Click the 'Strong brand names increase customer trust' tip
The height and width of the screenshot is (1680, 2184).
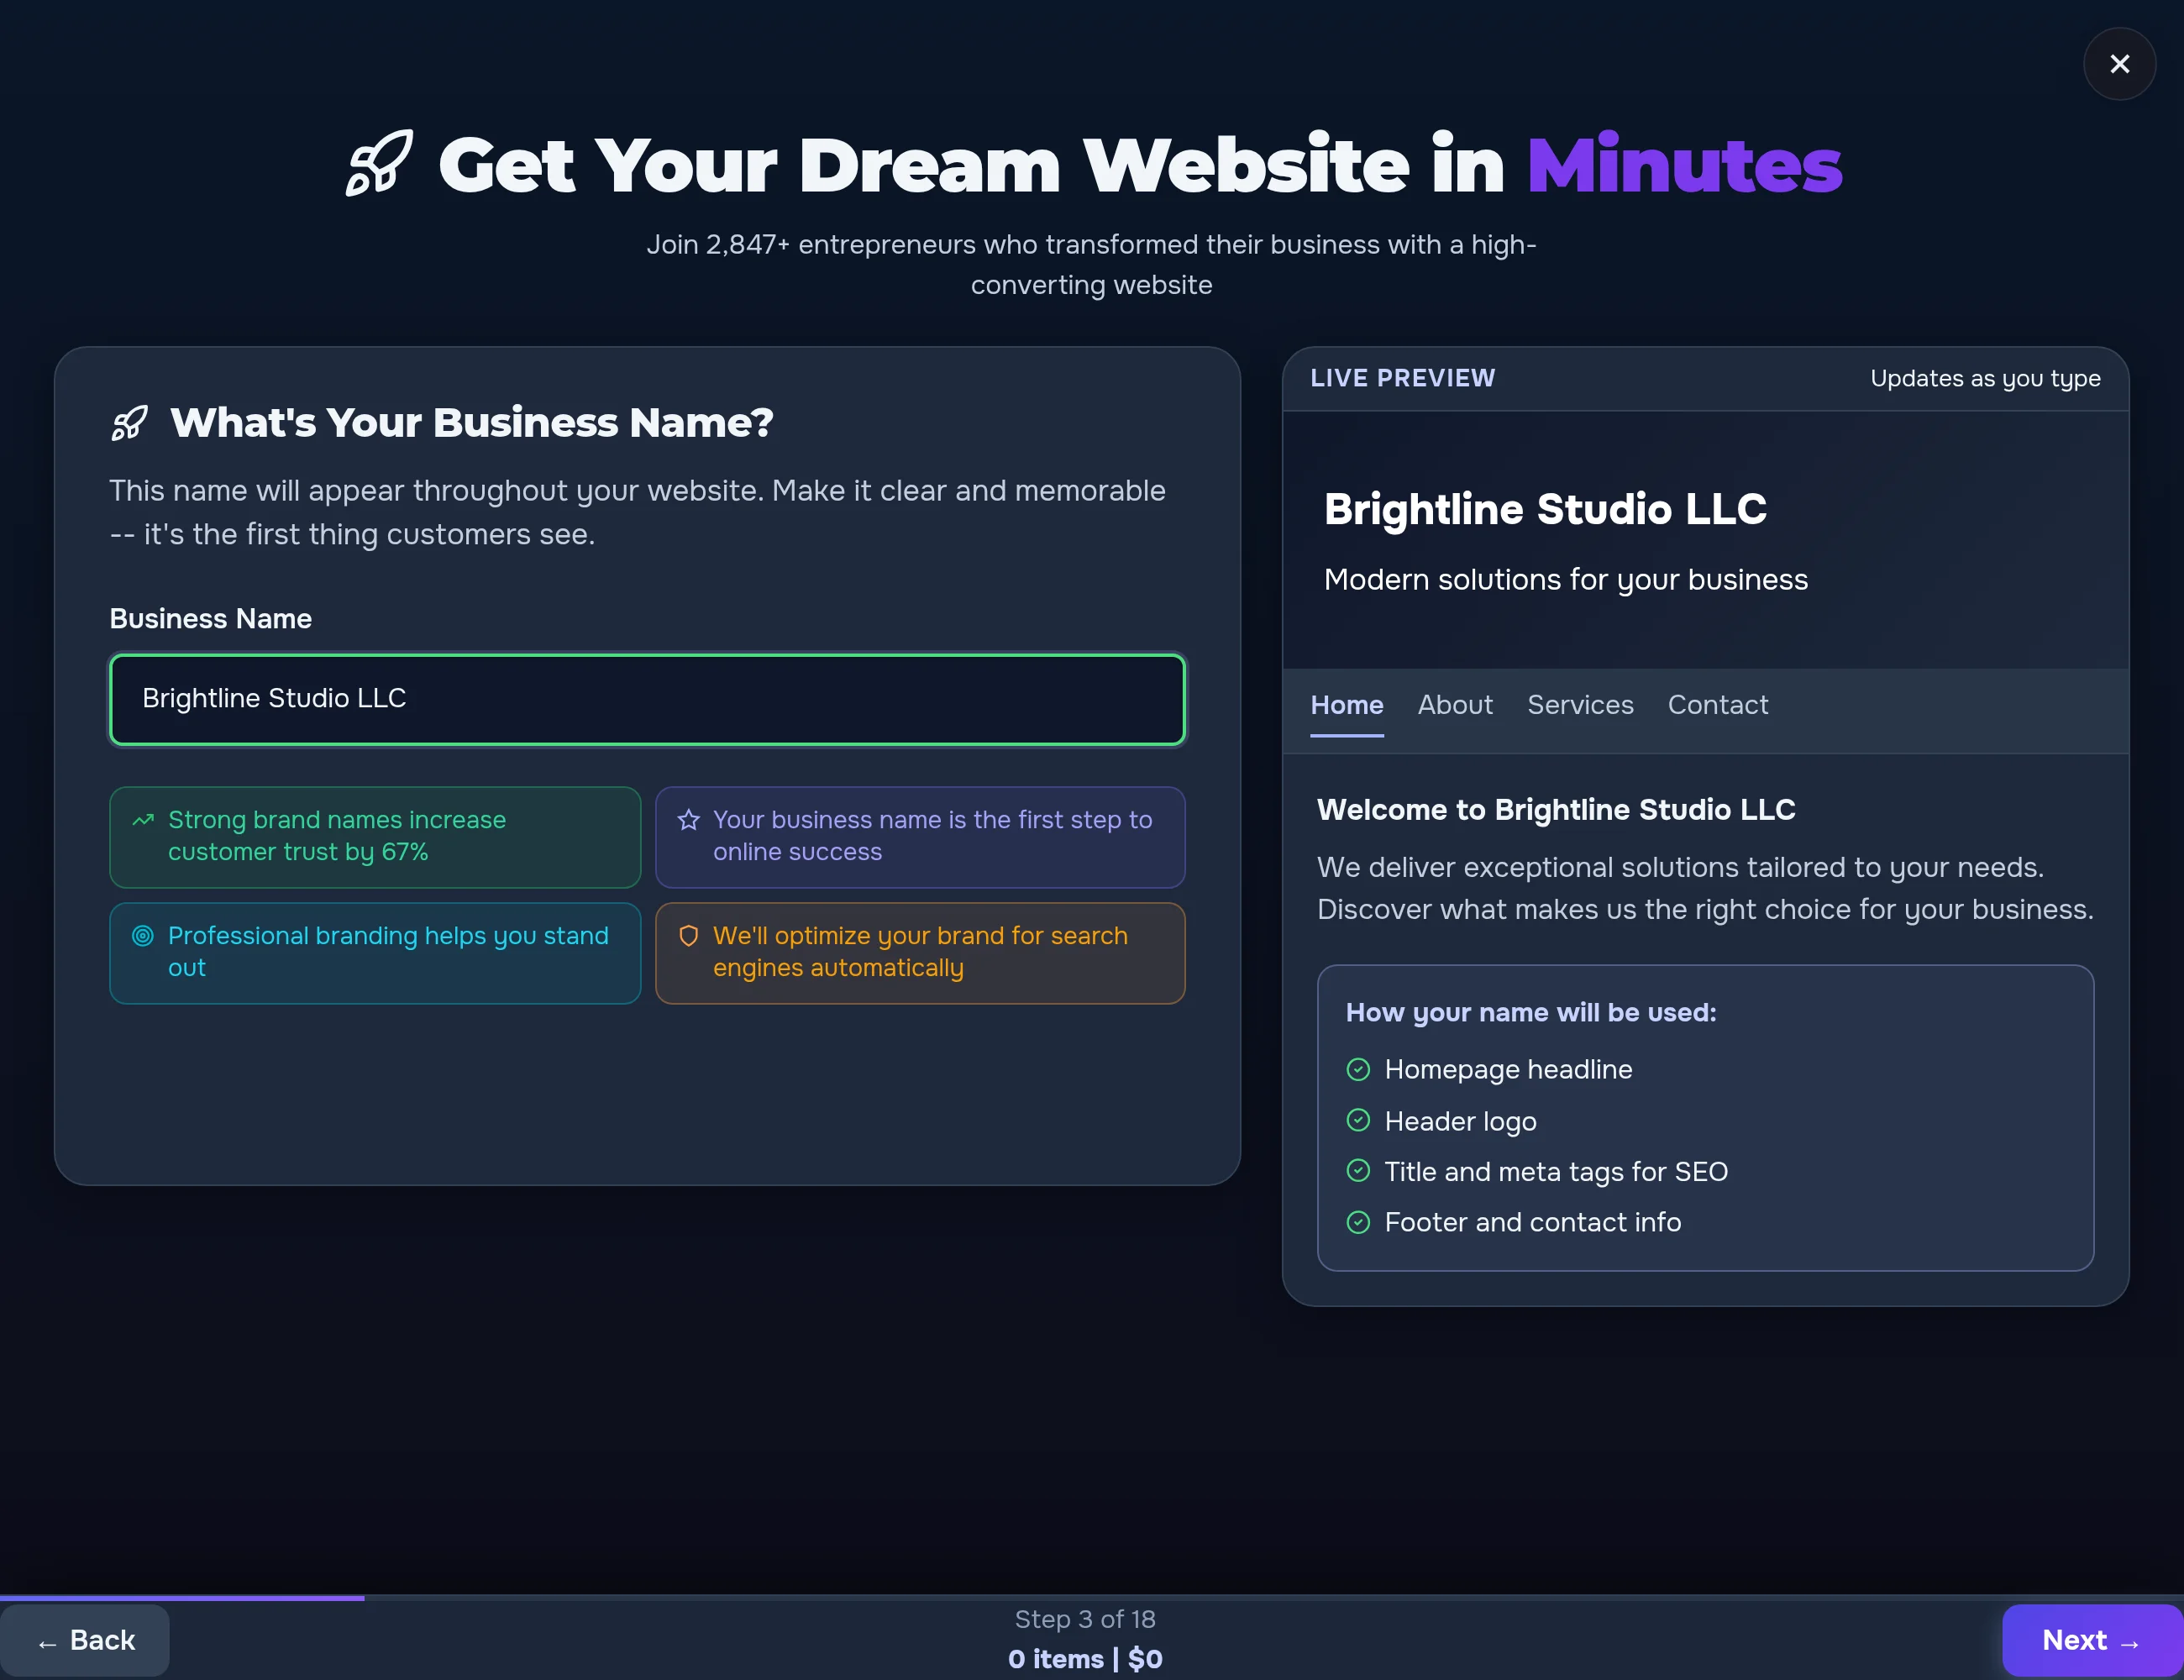tap(375, 837)
